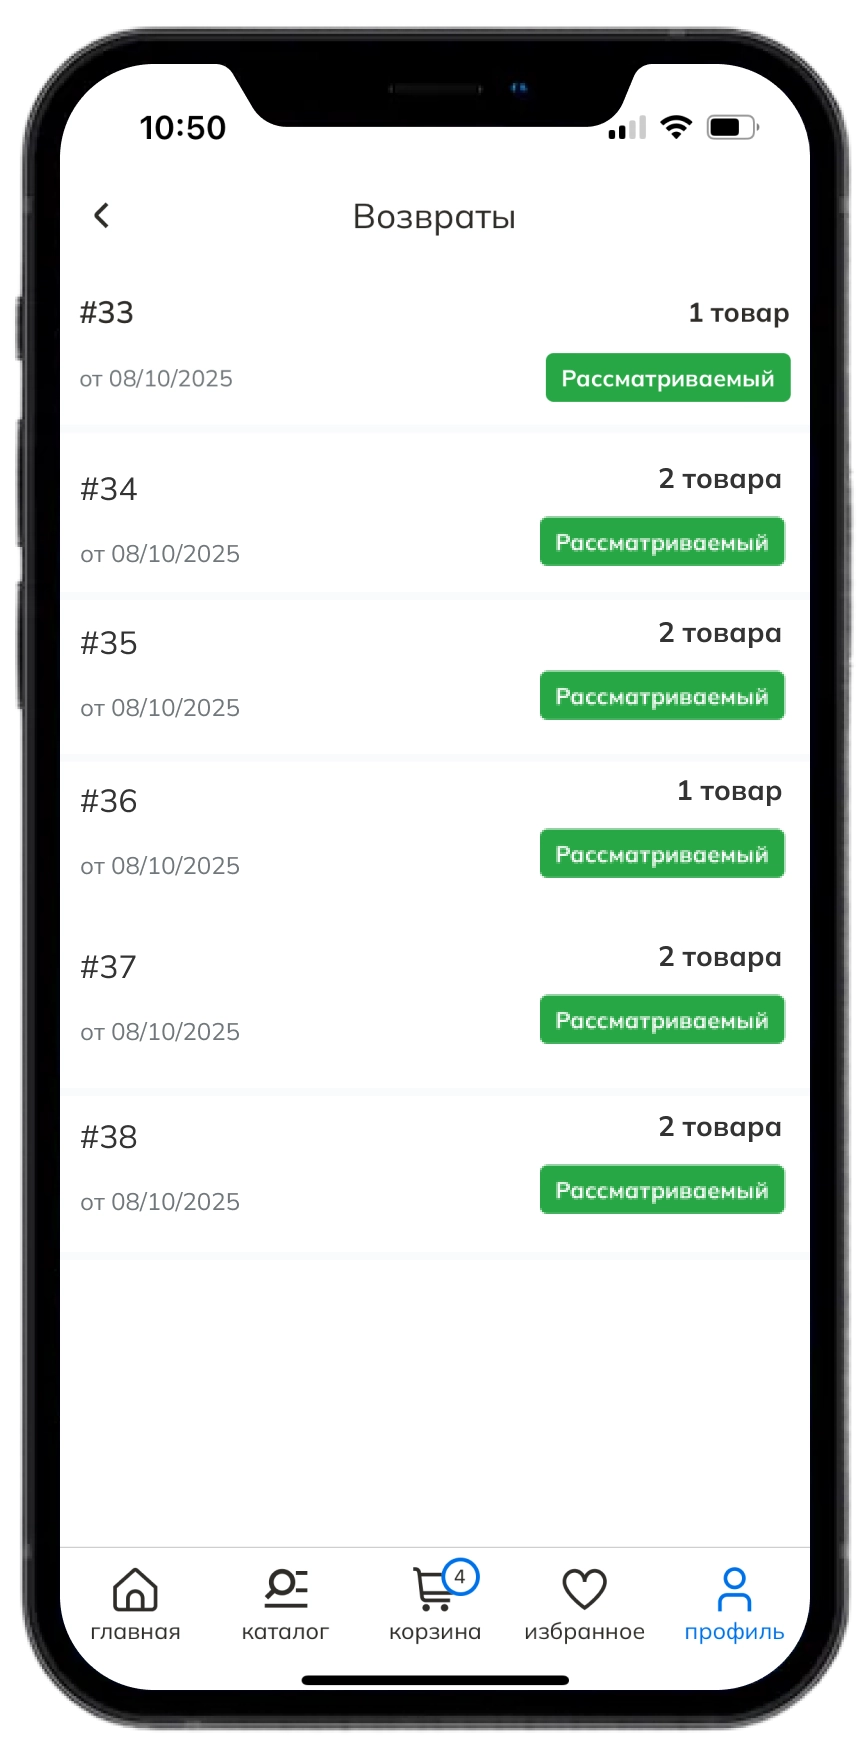Tap the Рассматриваемый status badge of #37
The image size is (862, 1742).
click(x=662, y=1020)
